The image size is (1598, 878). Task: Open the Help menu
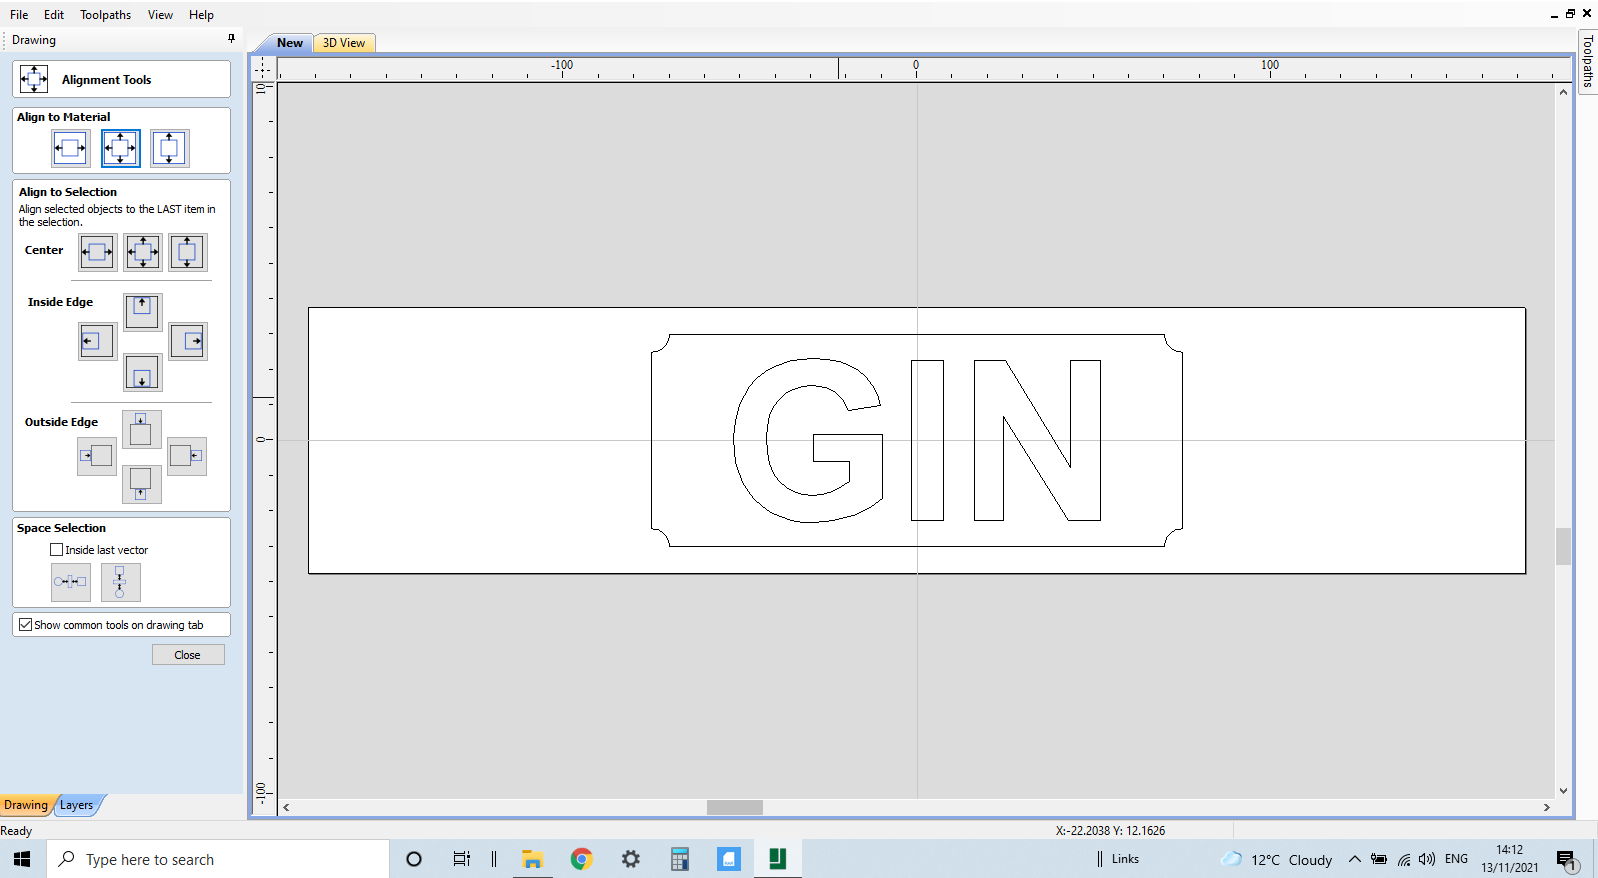tap(201, 15)
